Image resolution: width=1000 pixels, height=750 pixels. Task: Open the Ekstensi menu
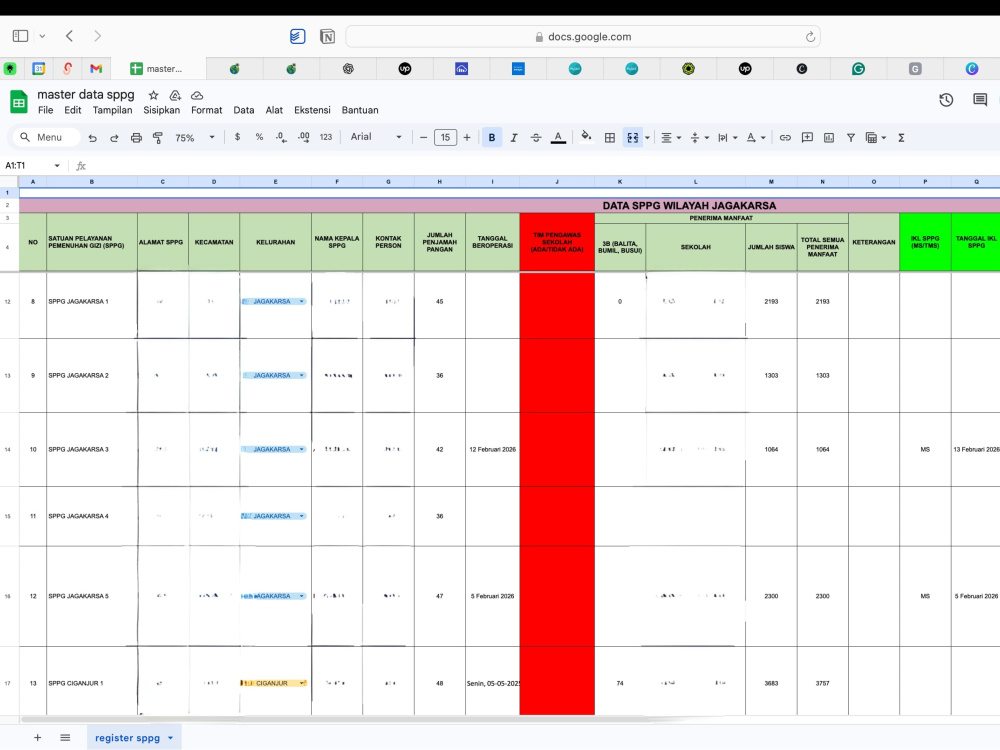coord(312,110)
